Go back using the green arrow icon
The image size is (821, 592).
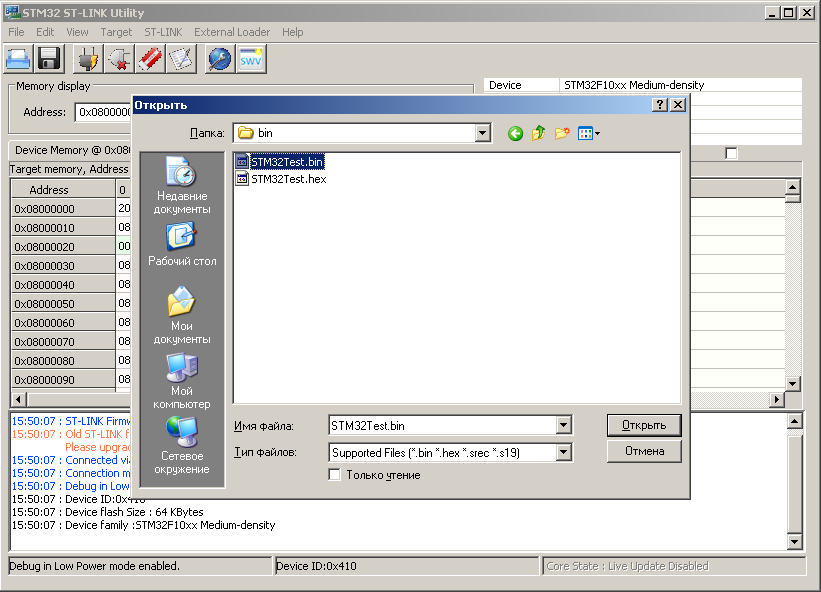(x=516, y=133)
